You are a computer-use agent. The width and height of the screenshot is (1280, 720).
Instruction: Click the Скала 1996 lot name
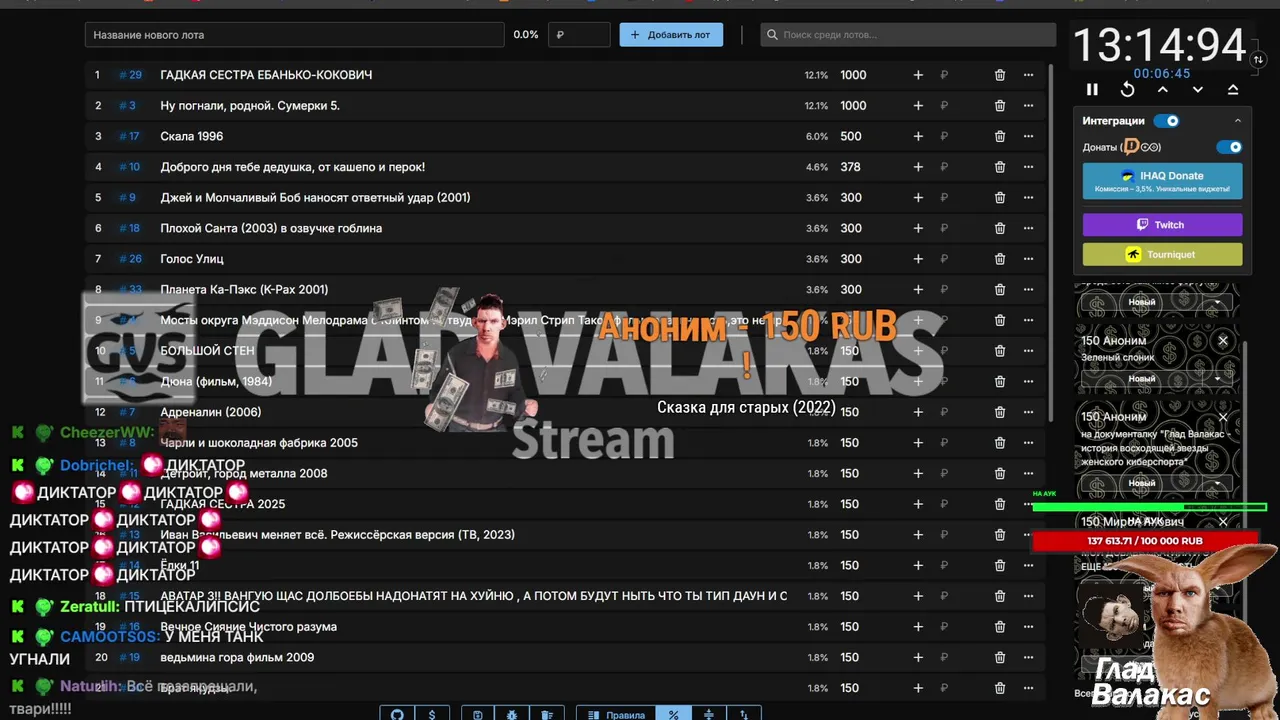pyautogui.click(x=192, y=136)
